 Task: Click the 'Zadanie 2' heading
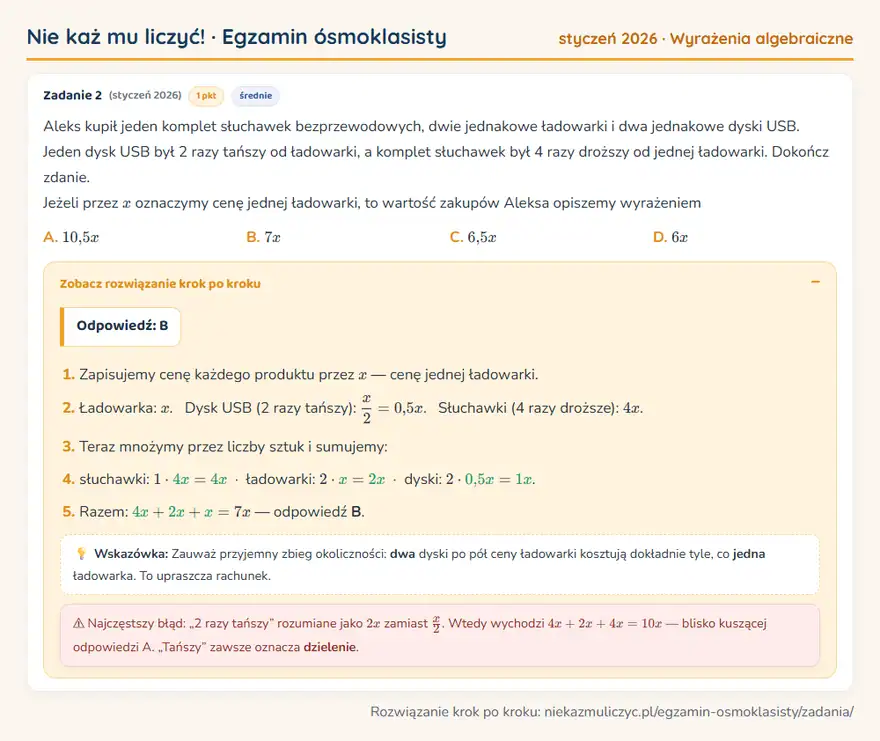point(72,95)
